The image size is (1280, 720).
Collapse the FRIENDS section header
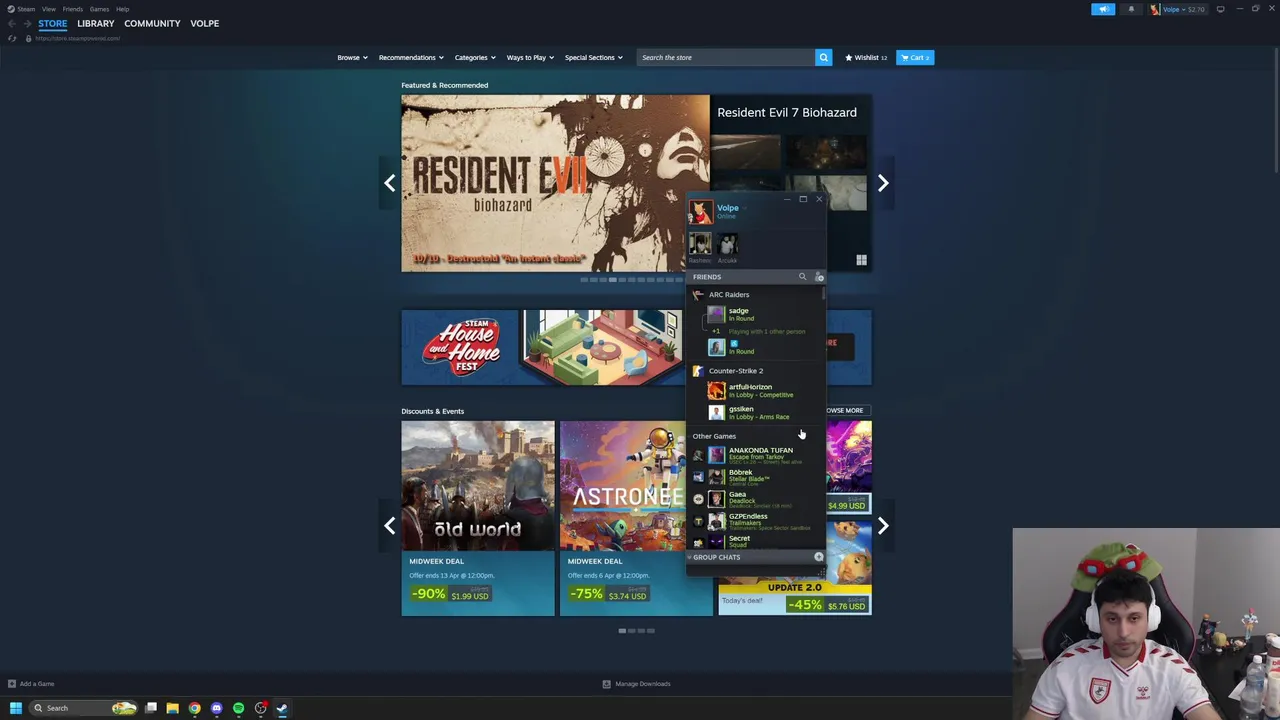tap(707, 277)
